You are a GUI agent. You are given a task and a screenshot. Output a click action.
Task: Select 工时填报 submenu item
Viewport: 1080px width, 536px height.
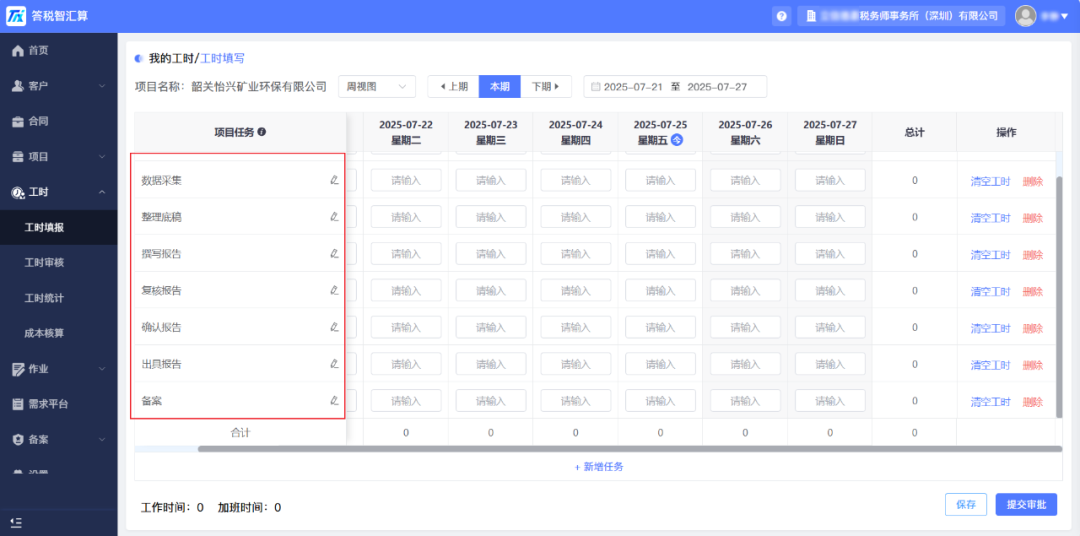click(x=59, y=227)
